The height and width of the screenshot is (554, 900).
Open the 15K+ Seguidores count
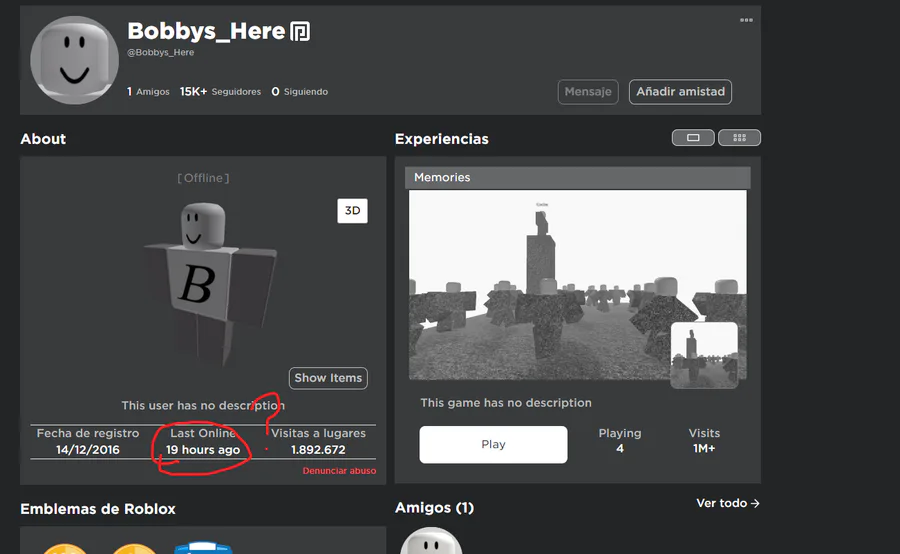tap(220, 92)
